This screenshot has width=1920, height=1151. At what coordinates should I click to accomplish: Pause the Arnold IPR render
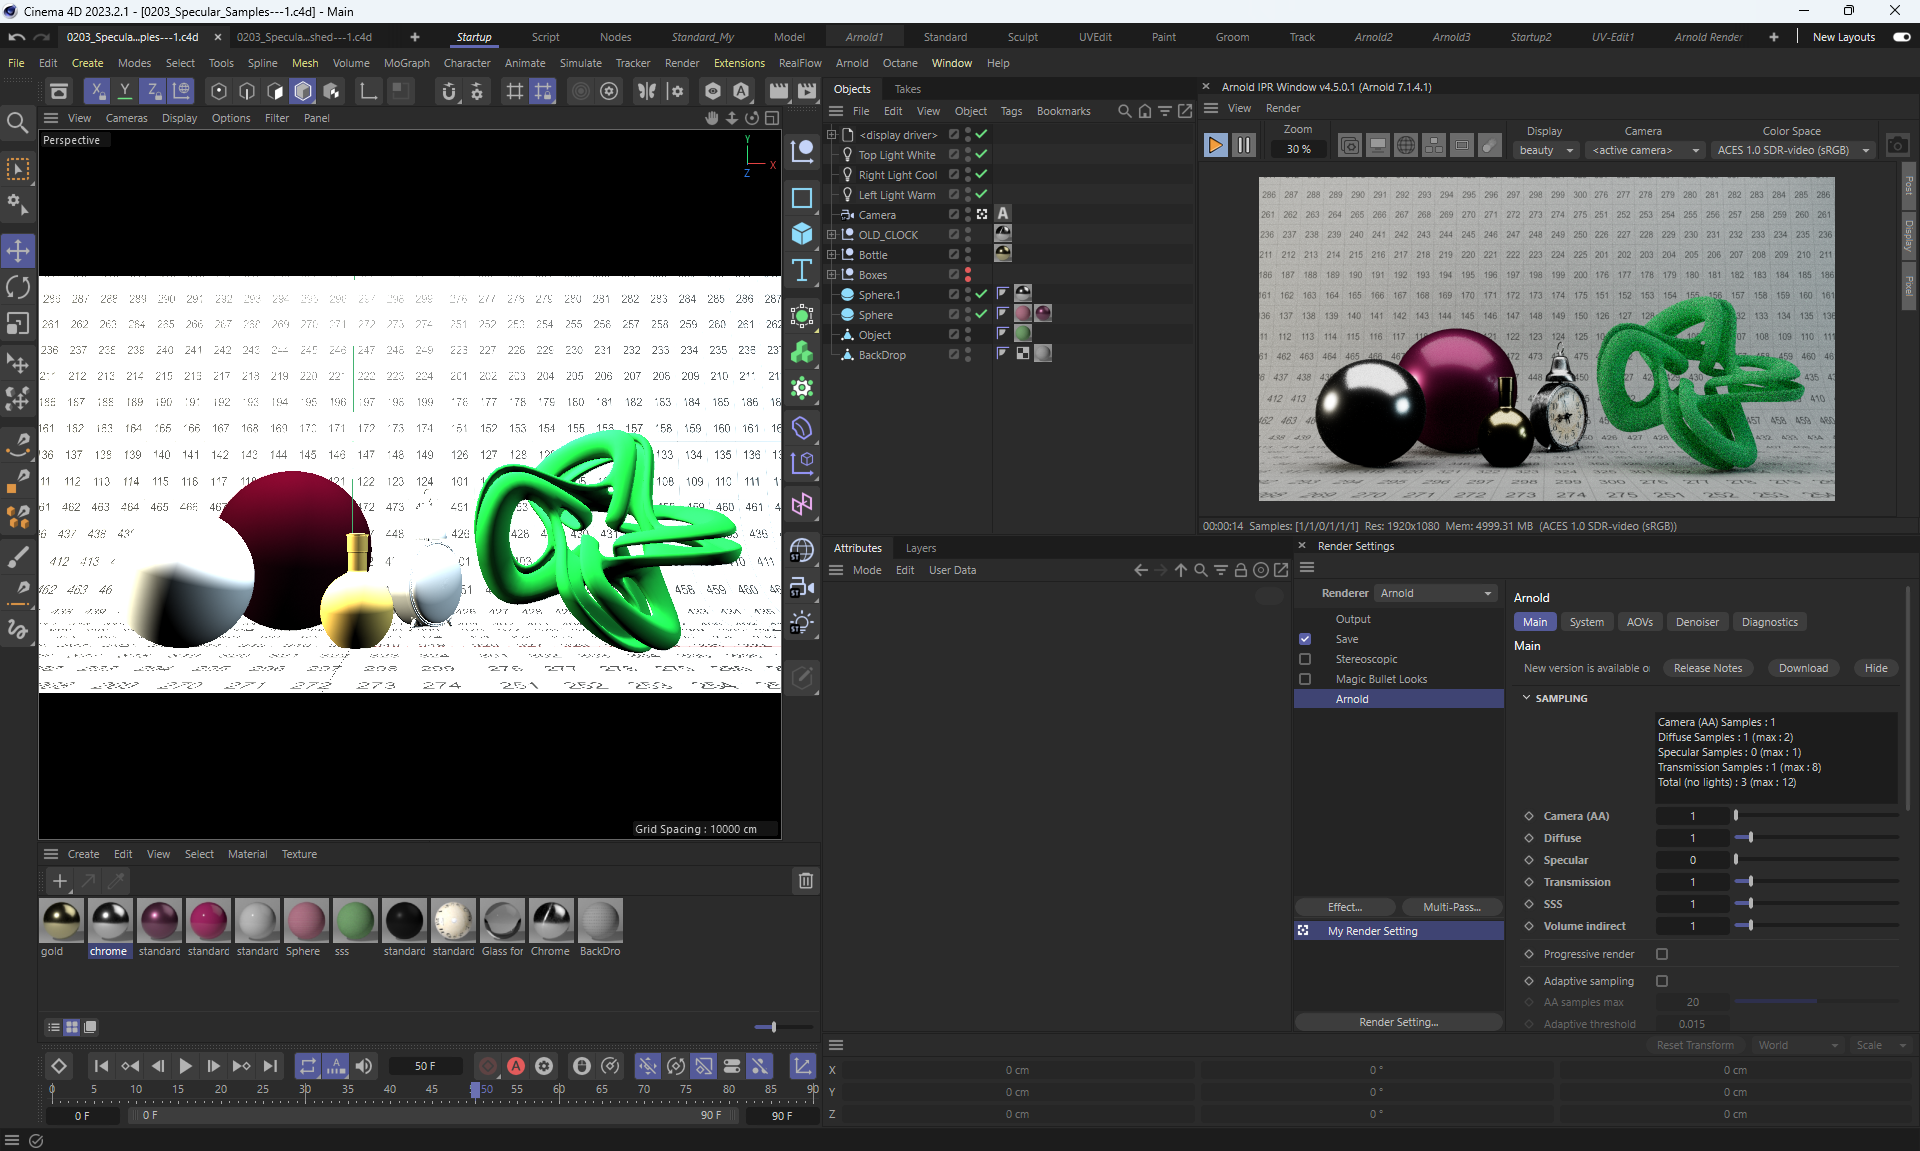(x=1243, y=146)
